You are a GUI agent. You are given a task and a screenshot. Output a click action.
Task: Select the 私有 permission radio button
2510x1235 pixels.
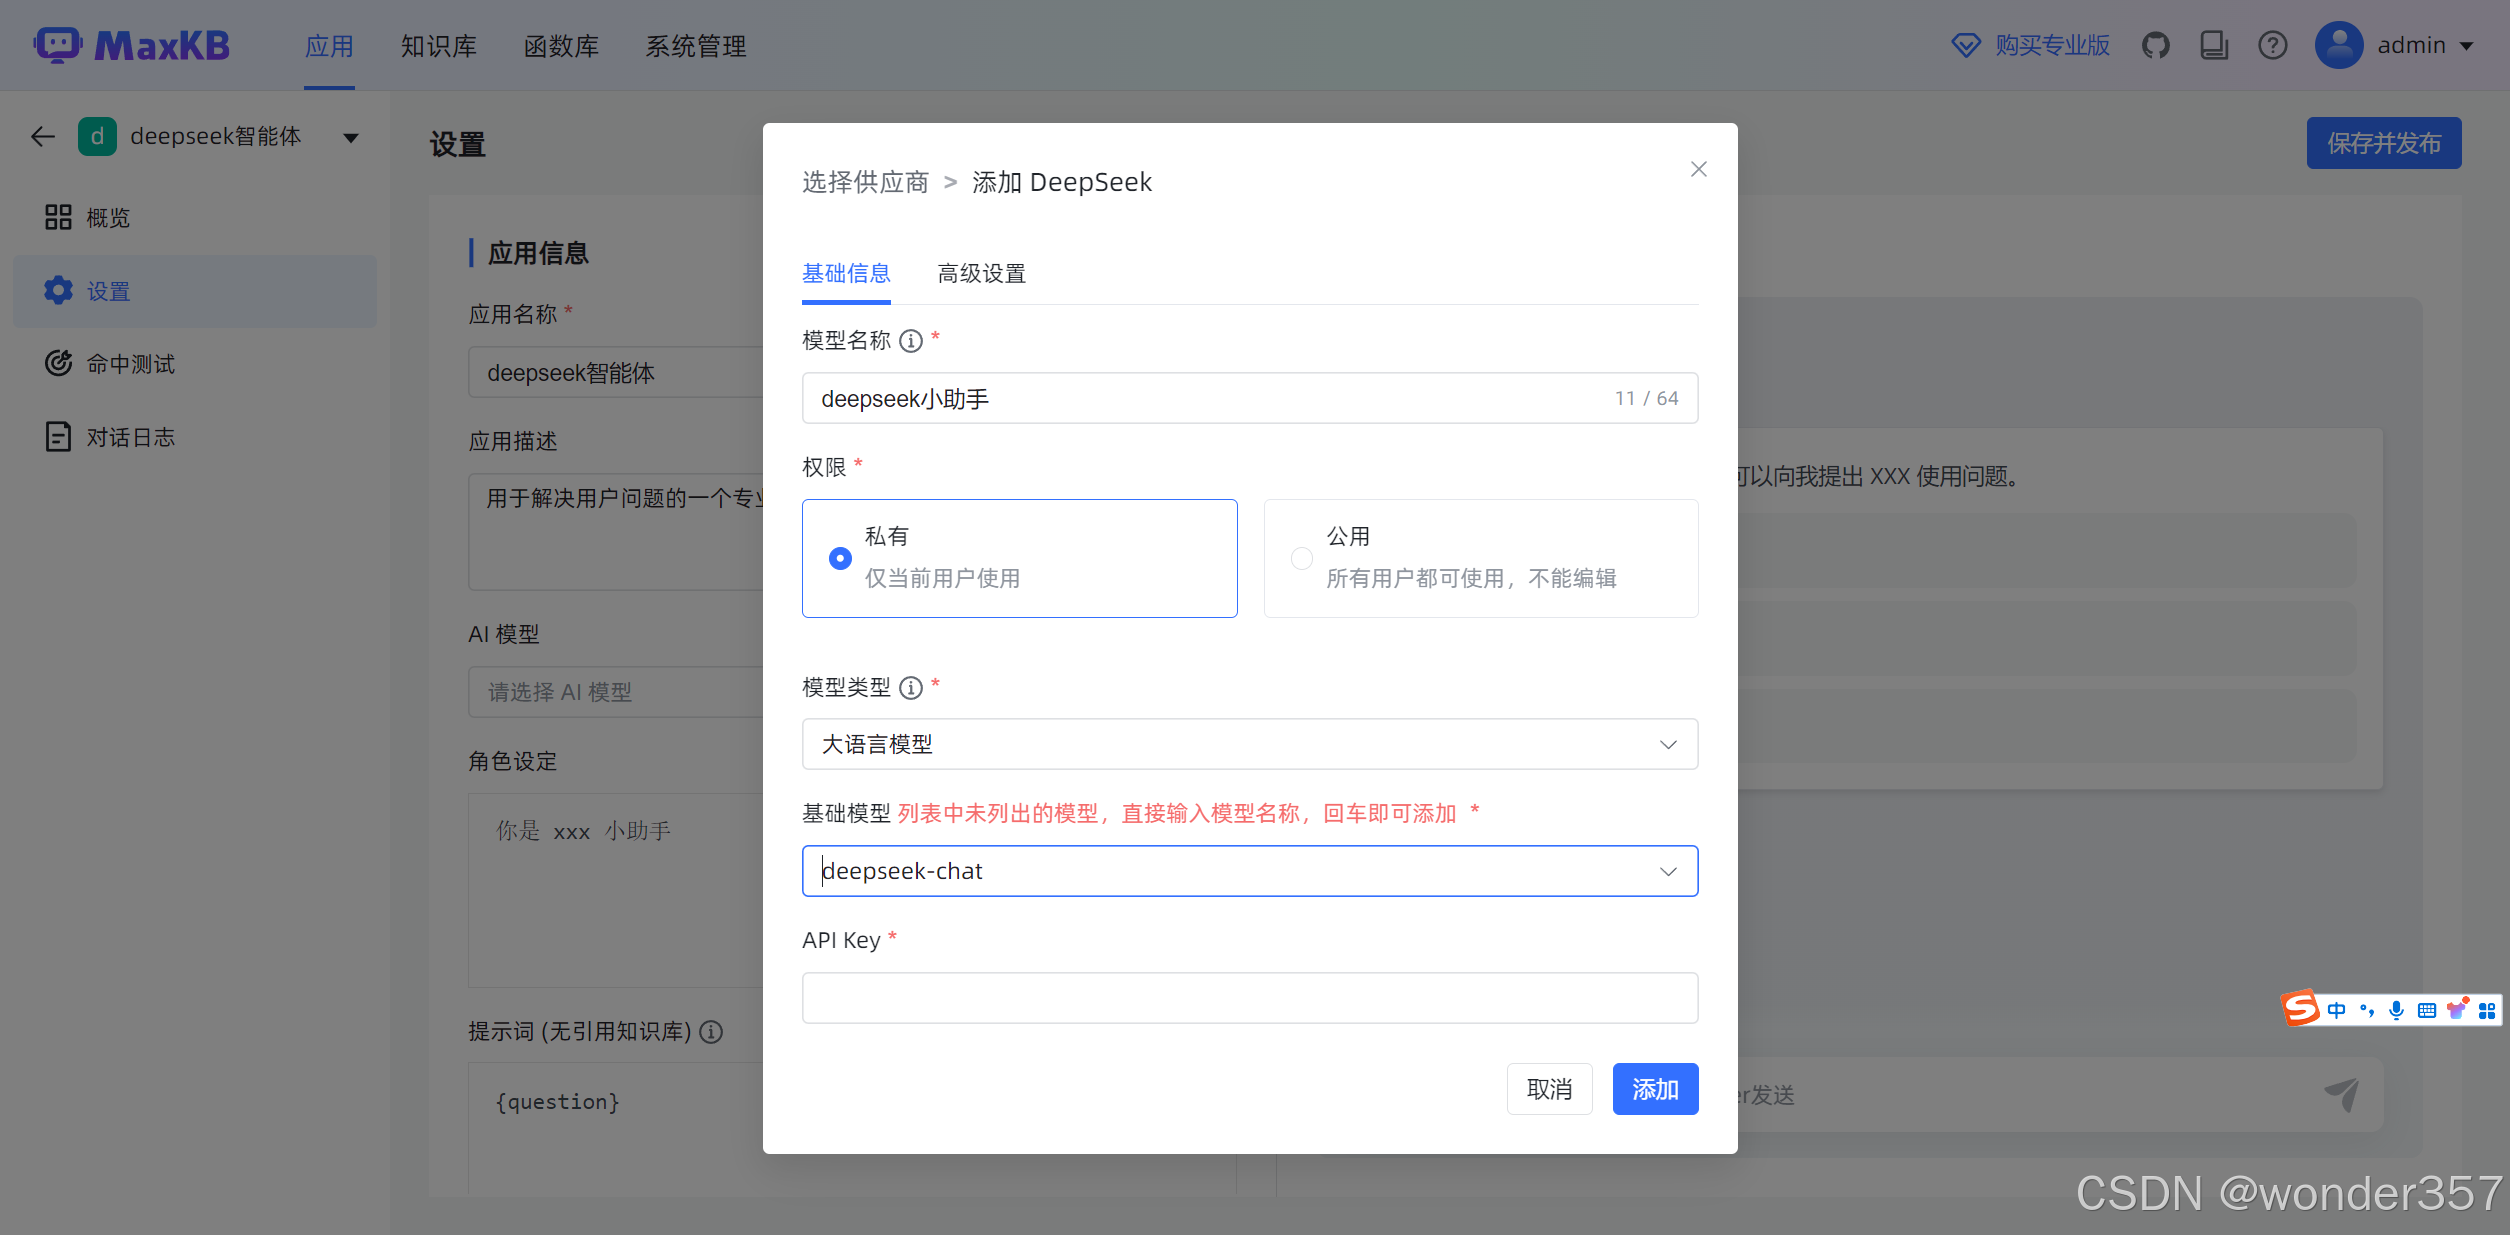[839, 558]
